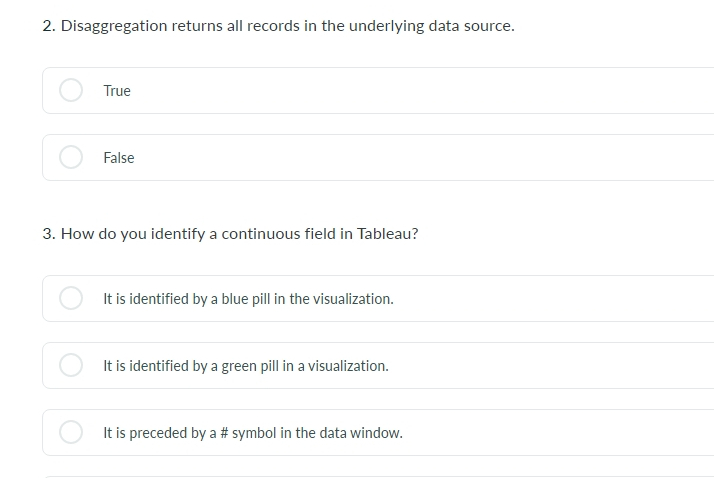The width and height of the screenshot is (714, 478).
Task: Click the "green pill in a visualization" sentence
Action: point(246,366)
